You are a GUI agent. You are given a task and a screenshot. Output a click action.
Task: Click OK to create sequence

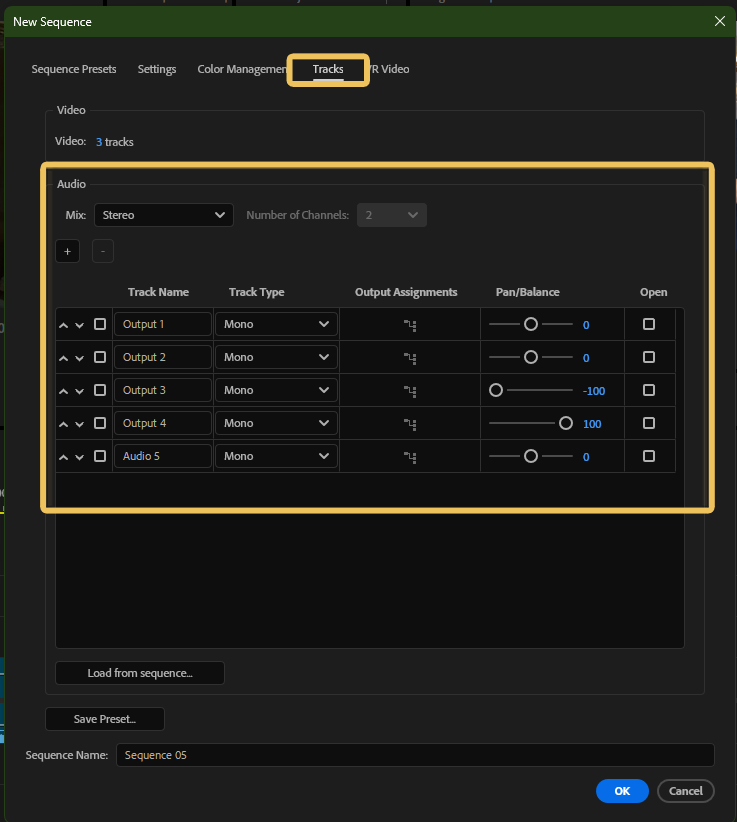(x=622, y=791)
